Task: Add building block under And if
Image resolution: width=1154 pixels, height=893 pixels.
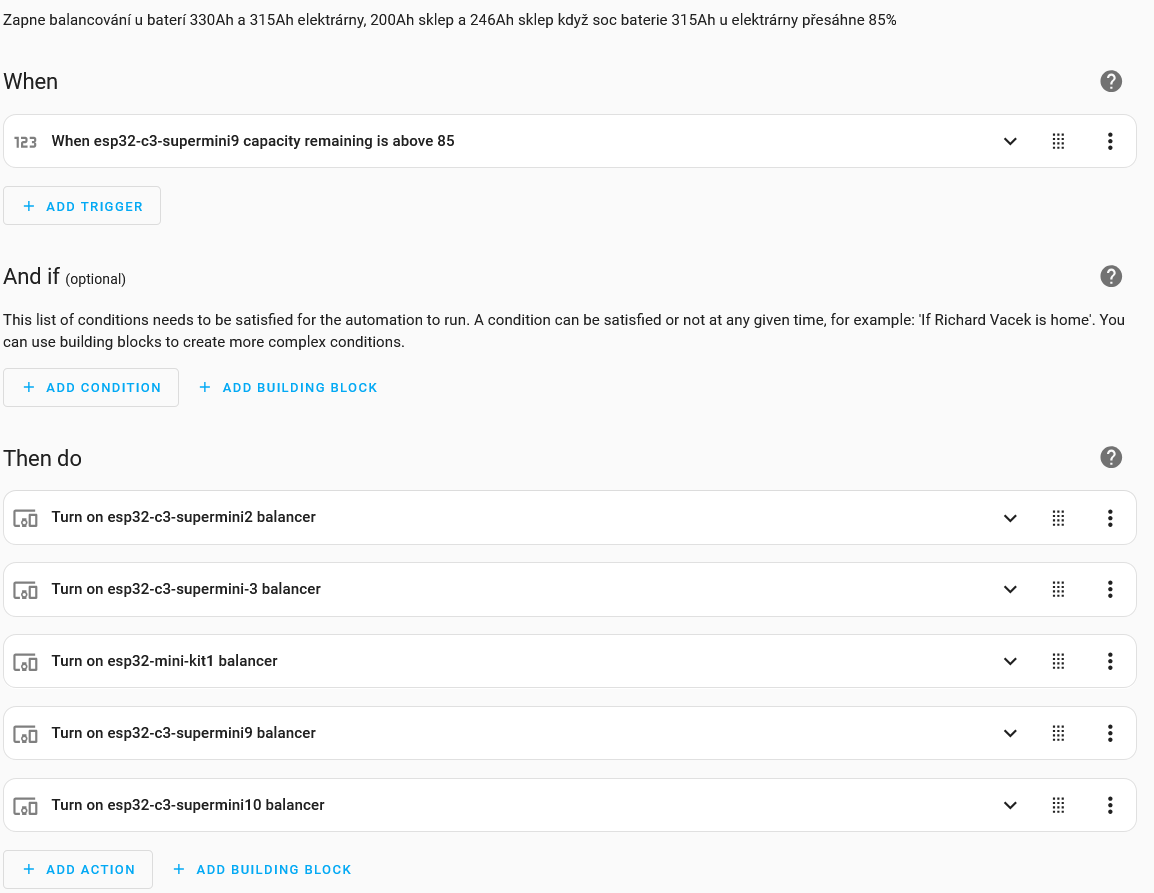Action: [288, 388]
